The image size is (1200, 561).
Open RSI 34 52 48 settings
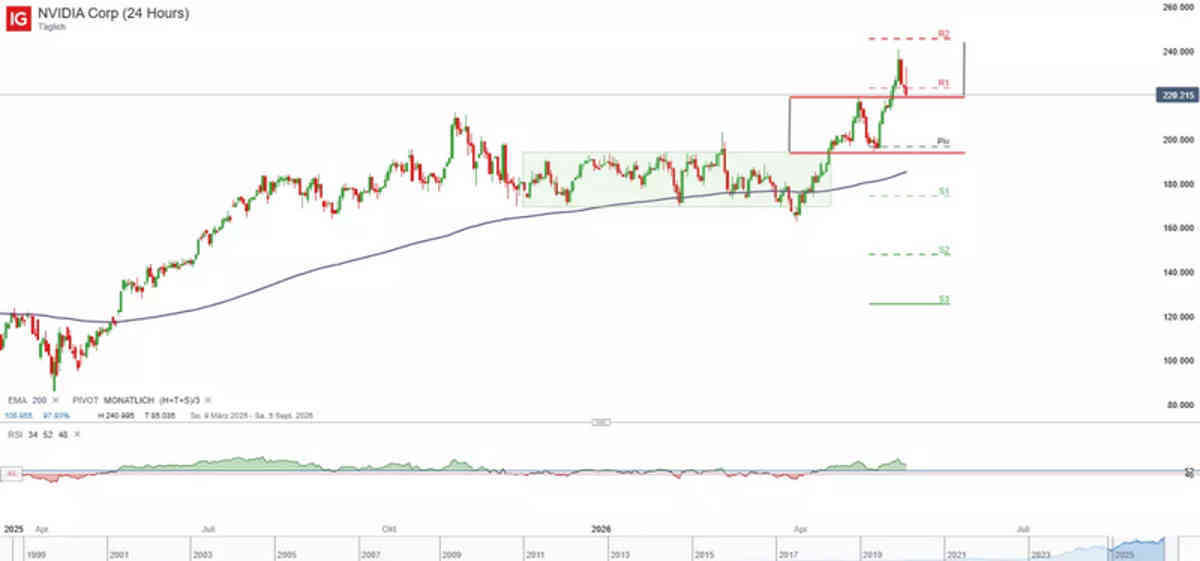[x=37, y=434]
